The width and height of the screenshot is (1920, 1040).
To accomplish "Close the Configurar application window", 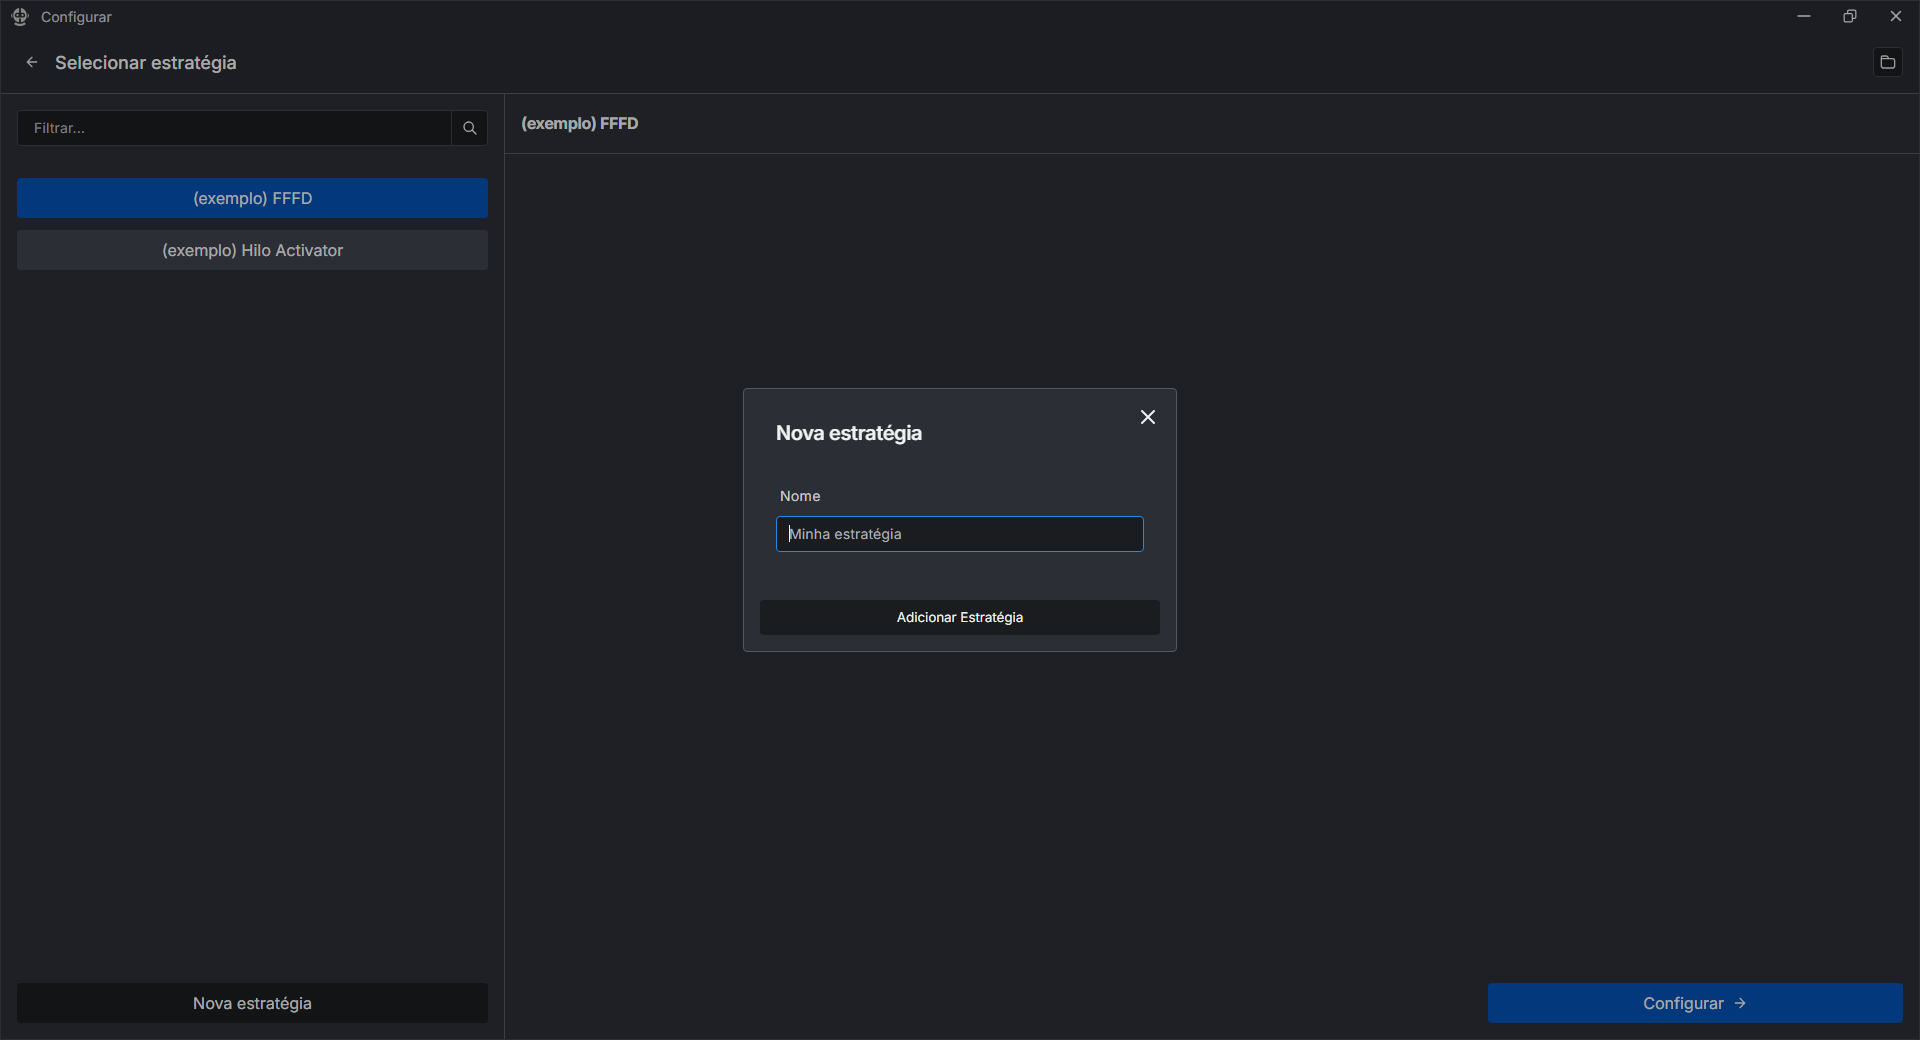I will tap(1895, 16).
